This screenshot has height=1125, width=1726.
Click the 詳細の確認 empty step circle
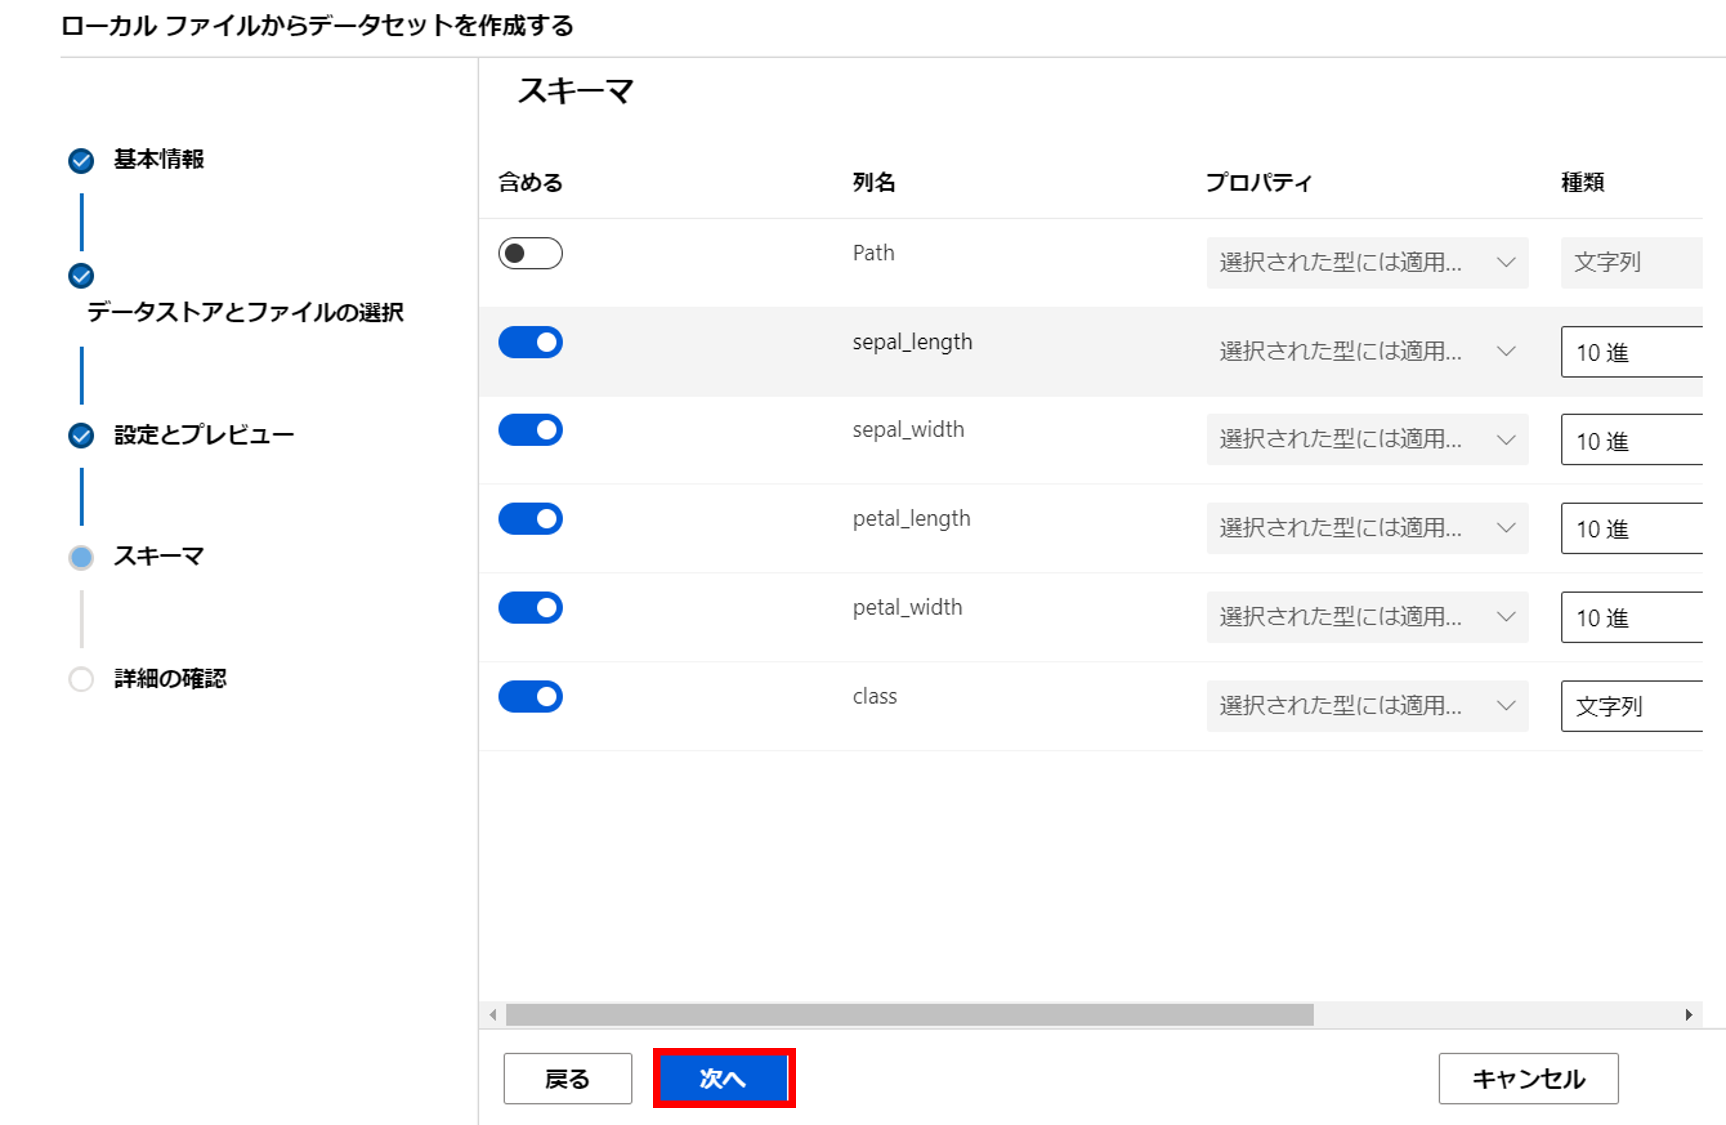pos(81,680)
